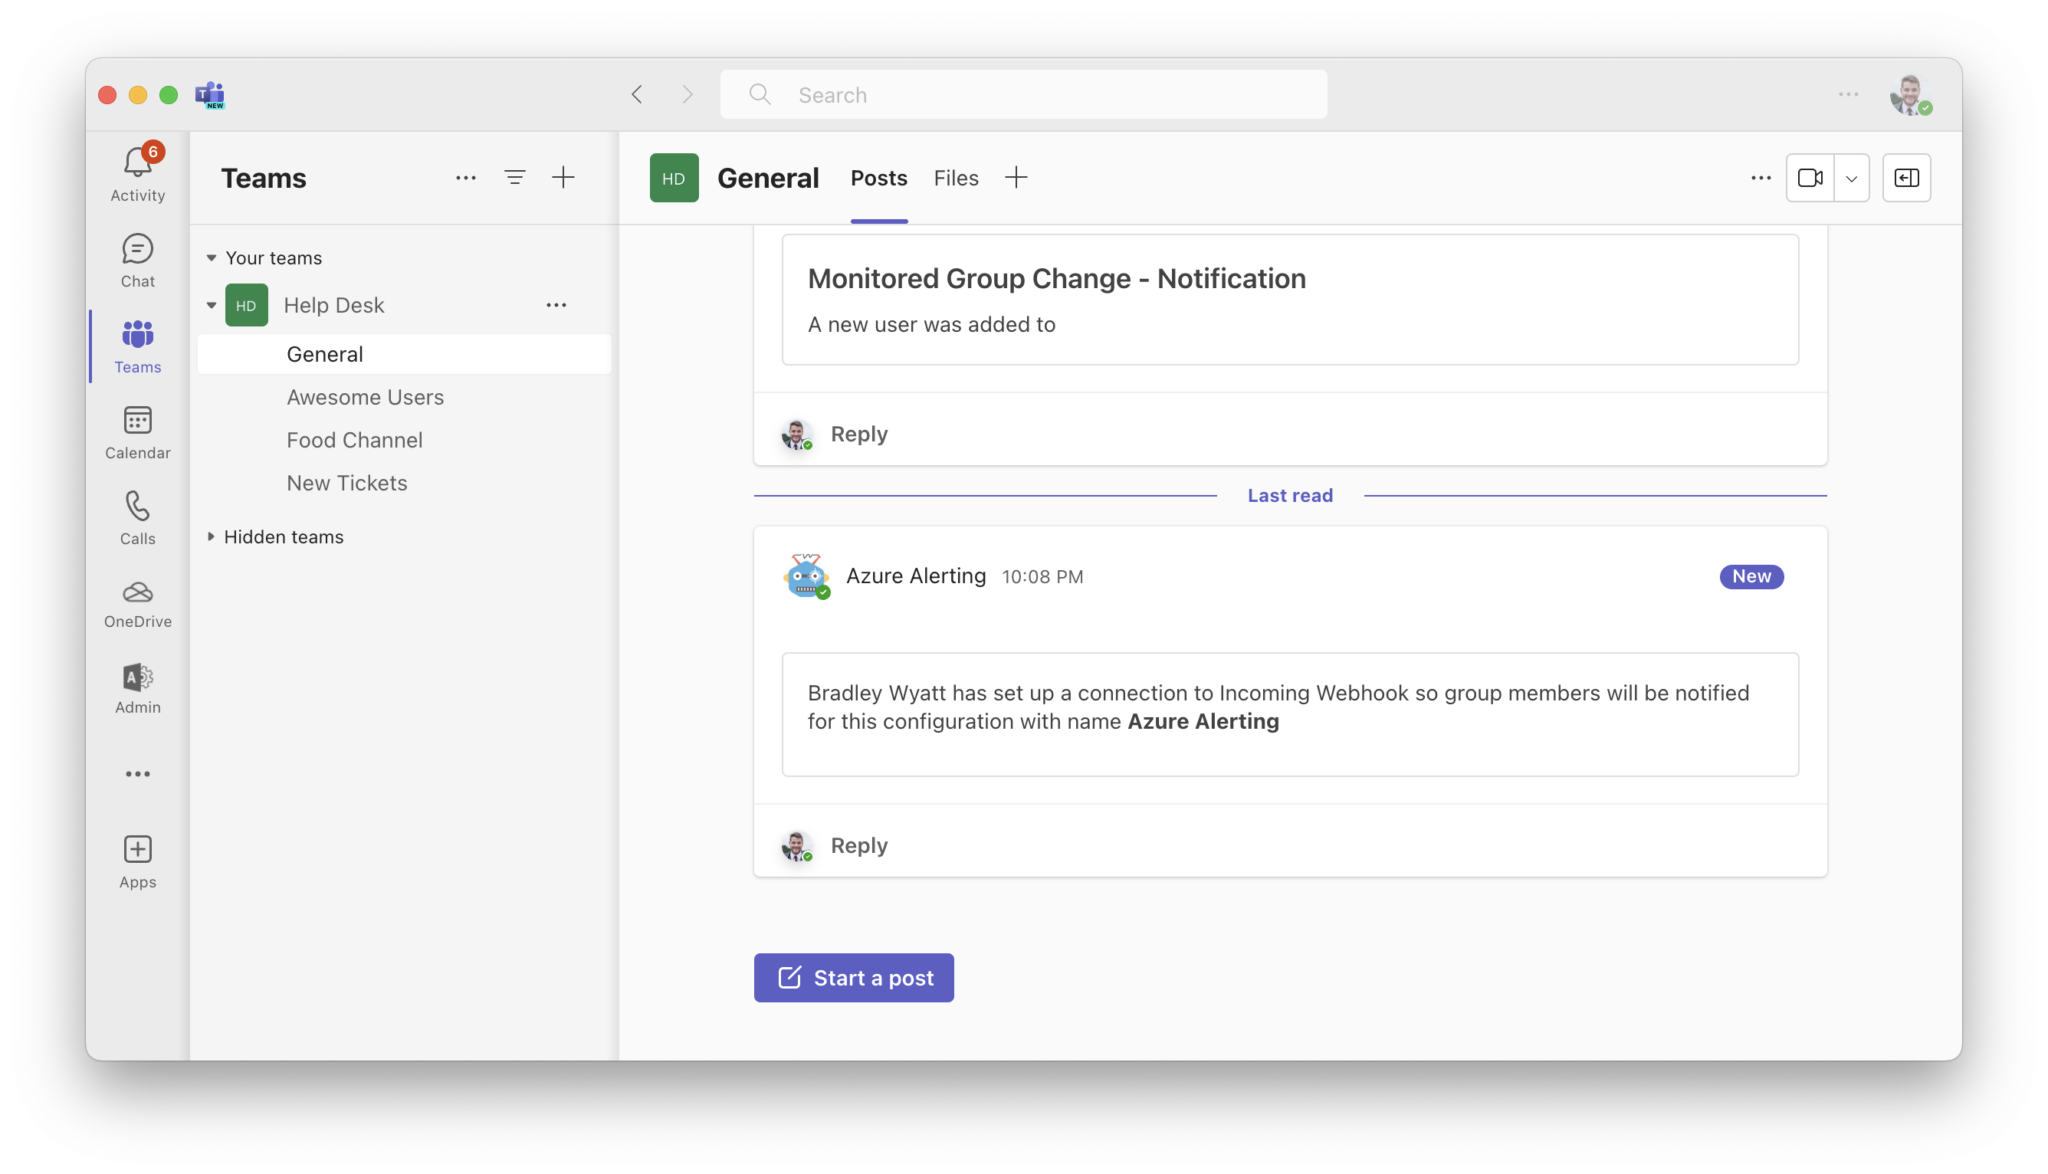Click the Last read marker label

[x=1290, y=495]
